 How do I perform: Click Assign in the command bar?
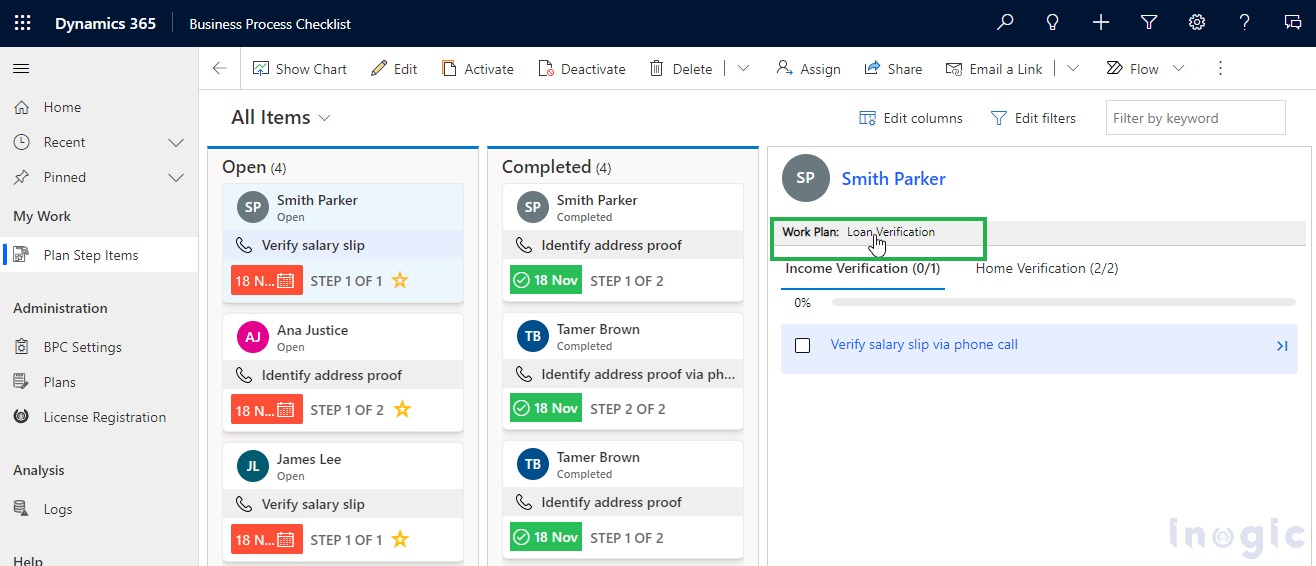(808, 69)
